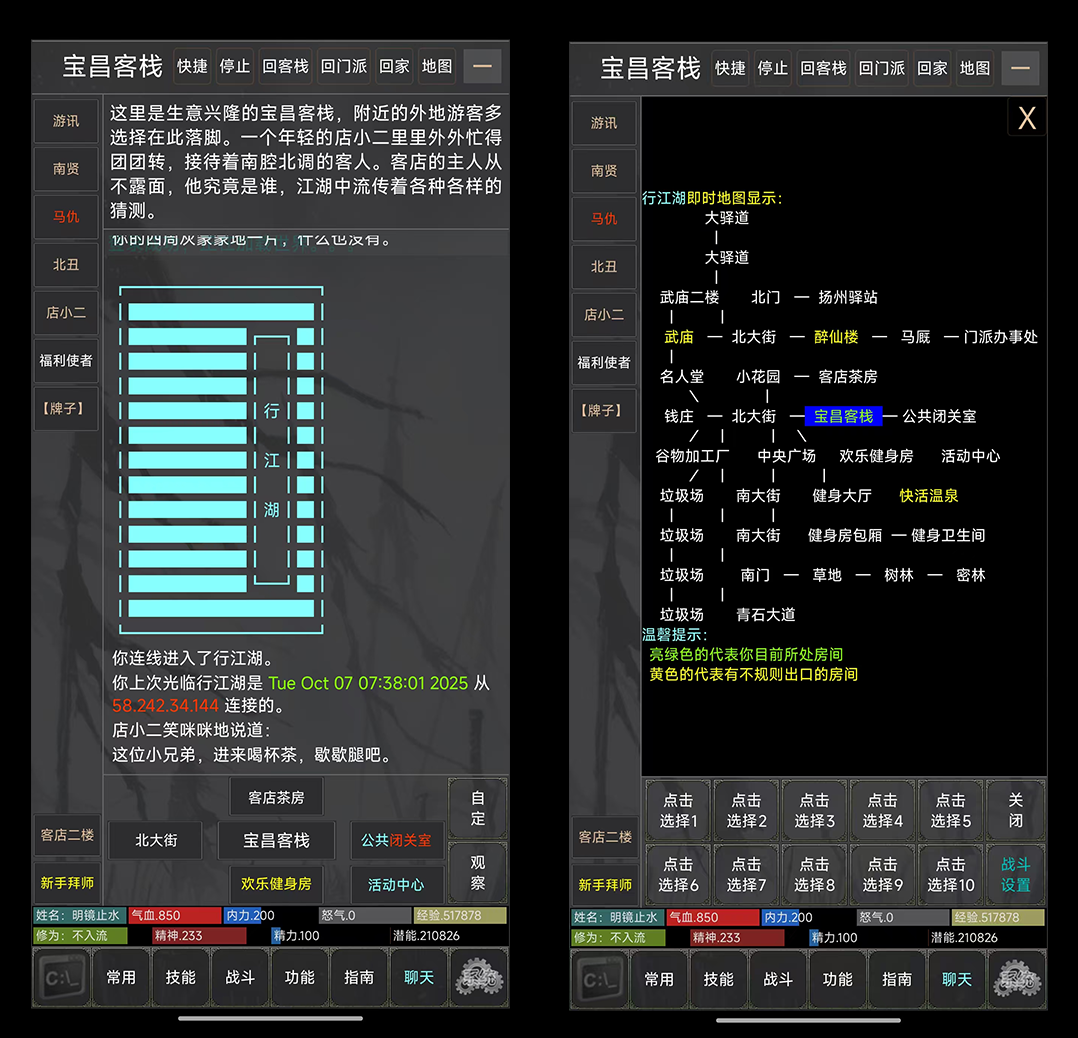Select the 功能 functions tab
1078x1038 pixels.
299,978
